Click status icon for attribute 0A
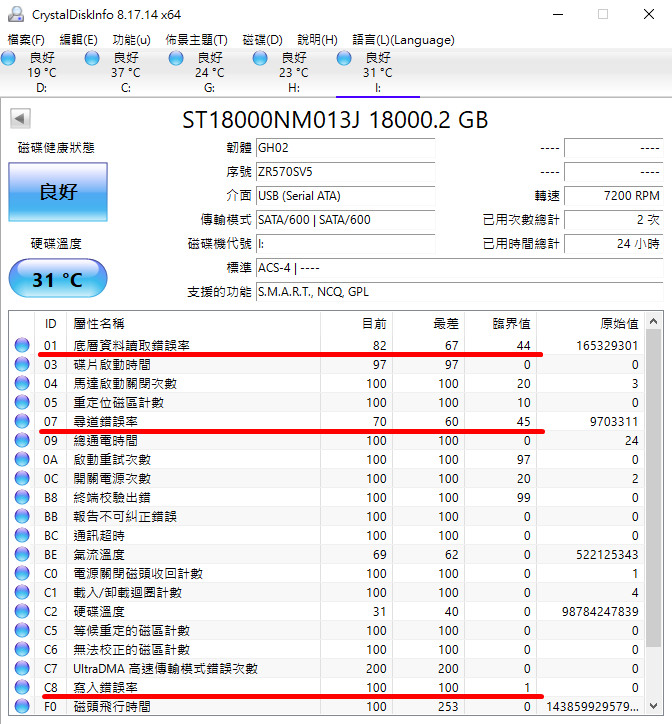 pos(22,459)
